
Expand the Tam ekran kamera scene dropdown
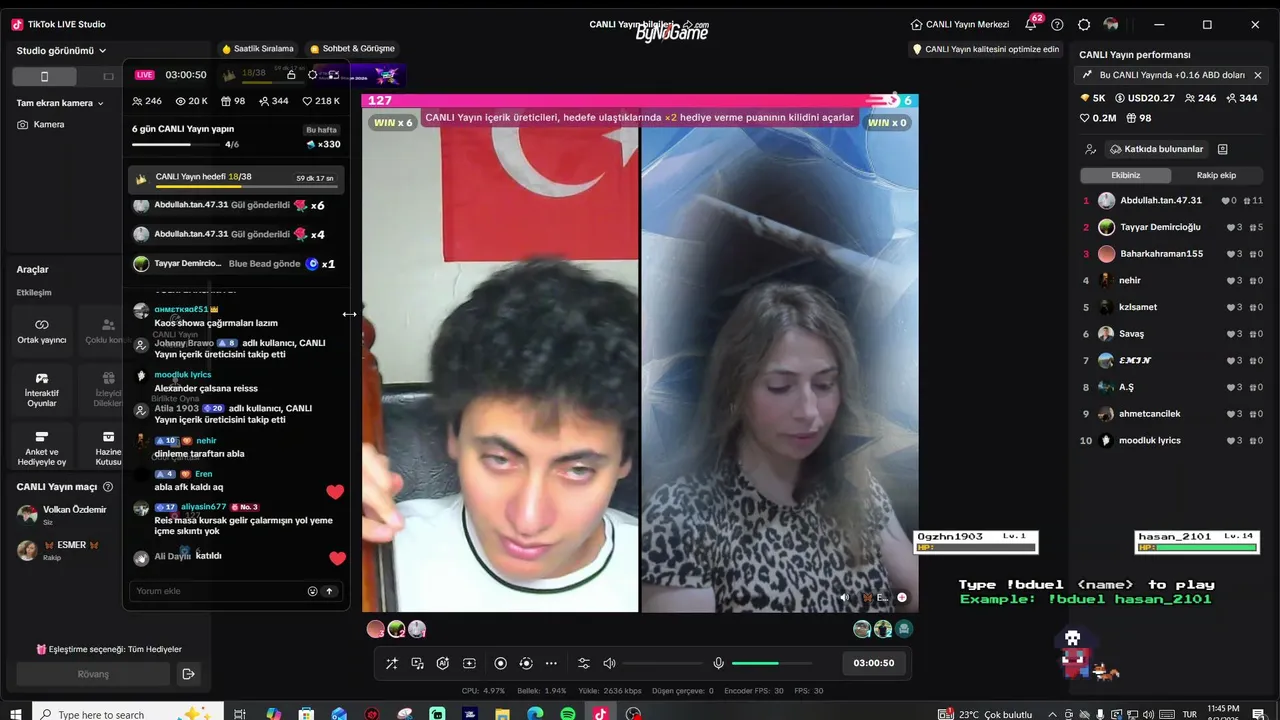tap(60, 103)
